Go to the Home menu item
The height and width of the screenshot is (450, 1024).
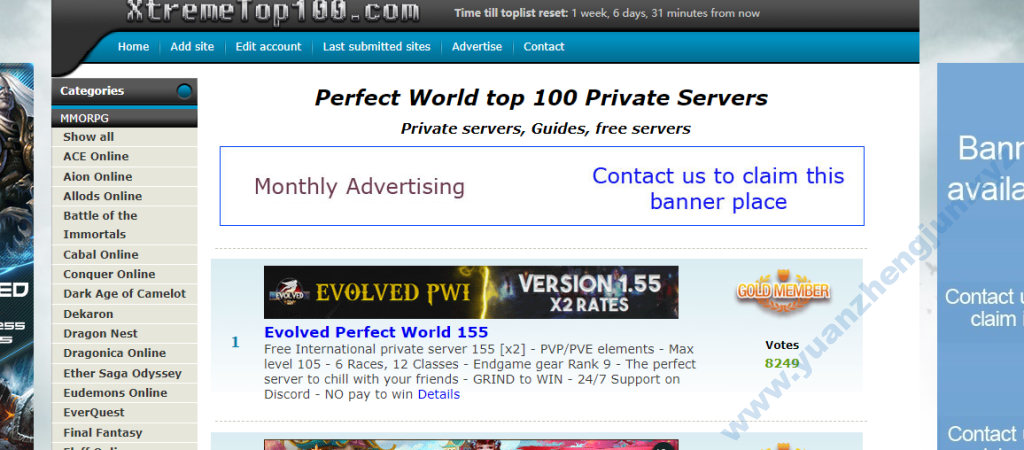pos(133,47)
